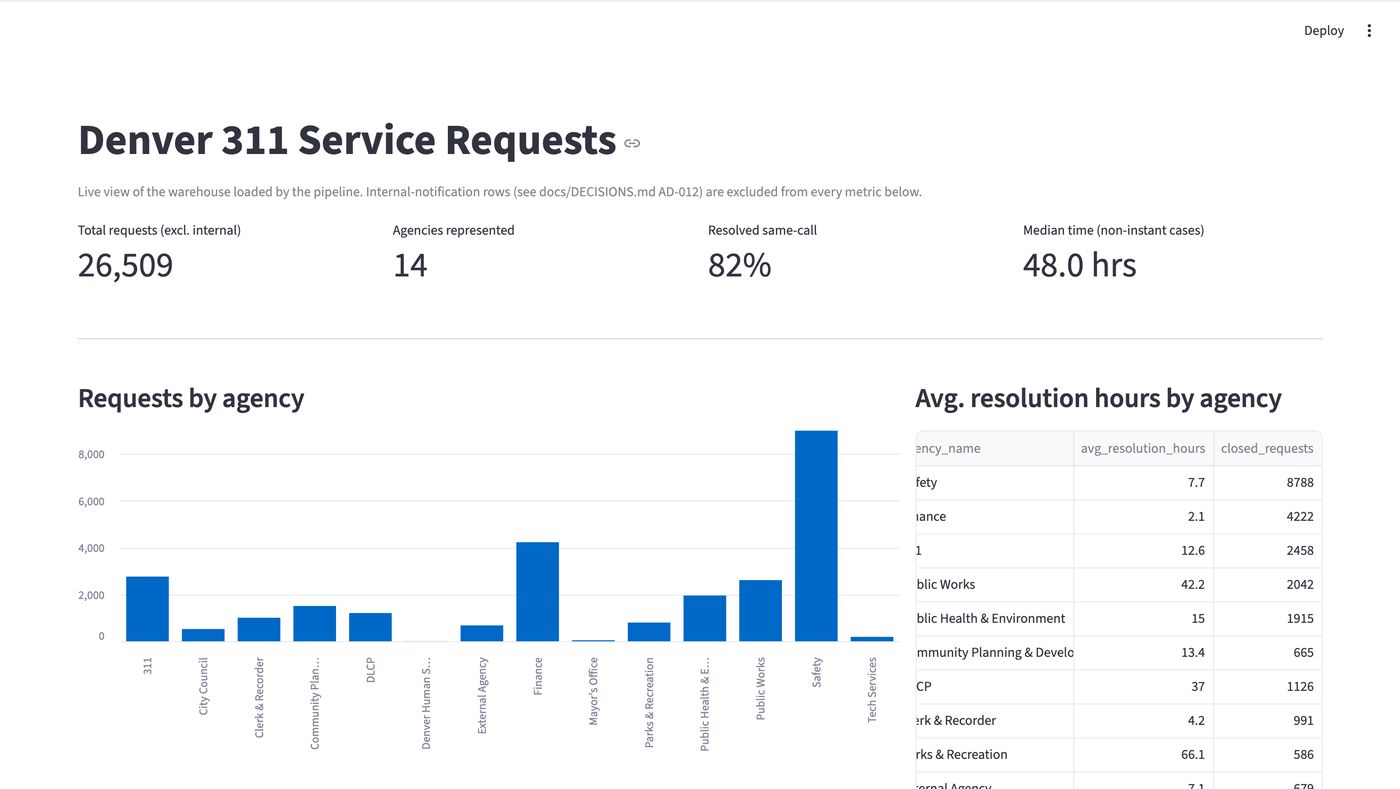Click the Finance bar in chart
The image size is (1400, 789).
point(537,592)
